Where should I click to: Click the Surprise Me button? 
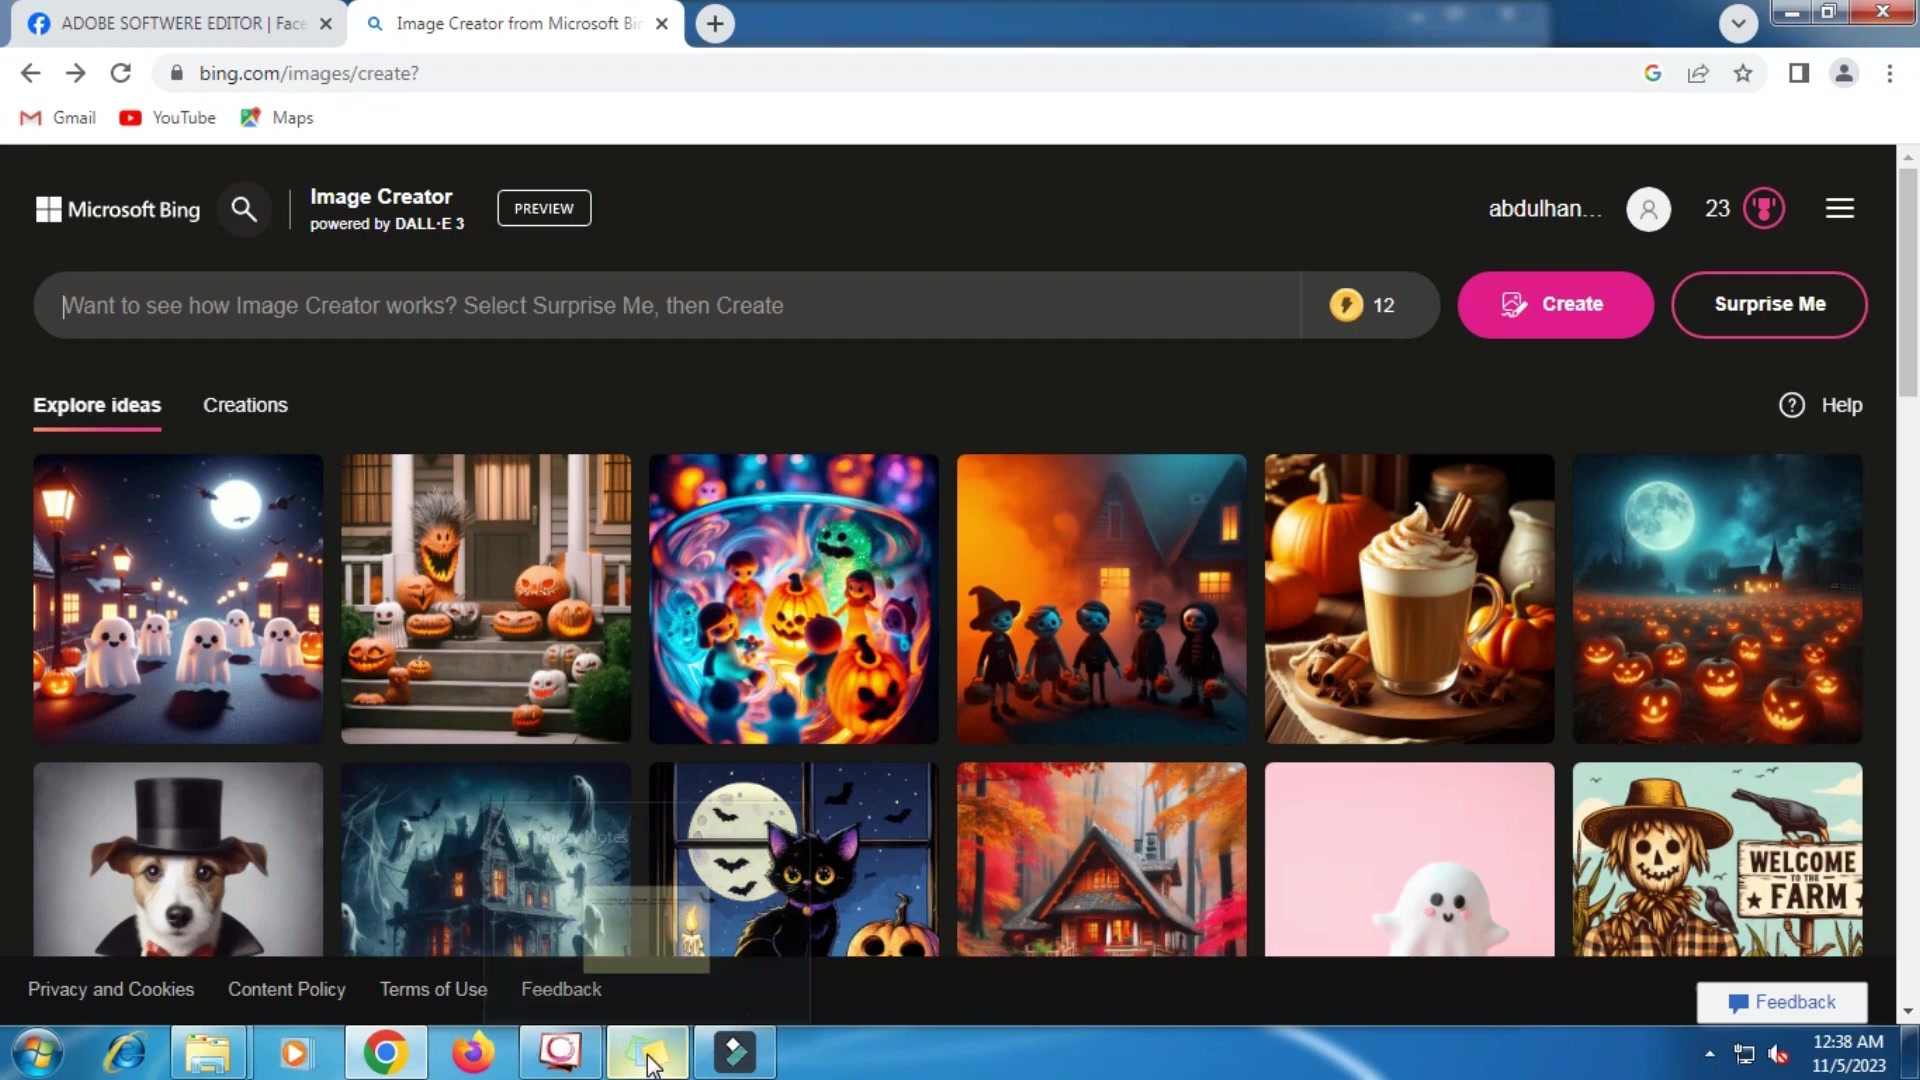(x=1770, y=305)
